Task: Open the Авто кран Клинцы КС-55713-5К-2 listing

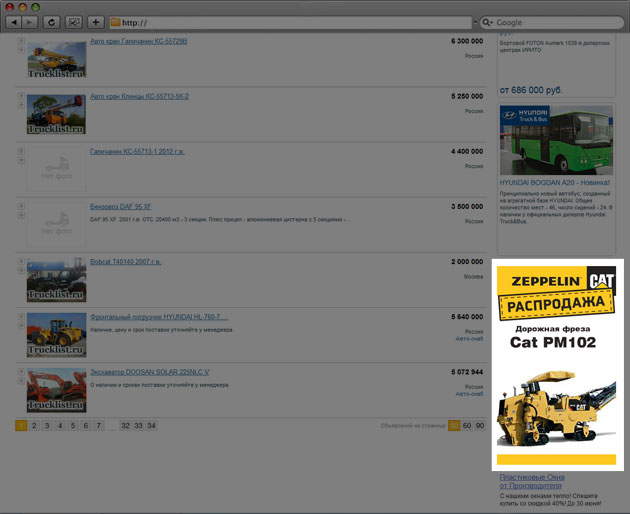Action: coord(139,96)
